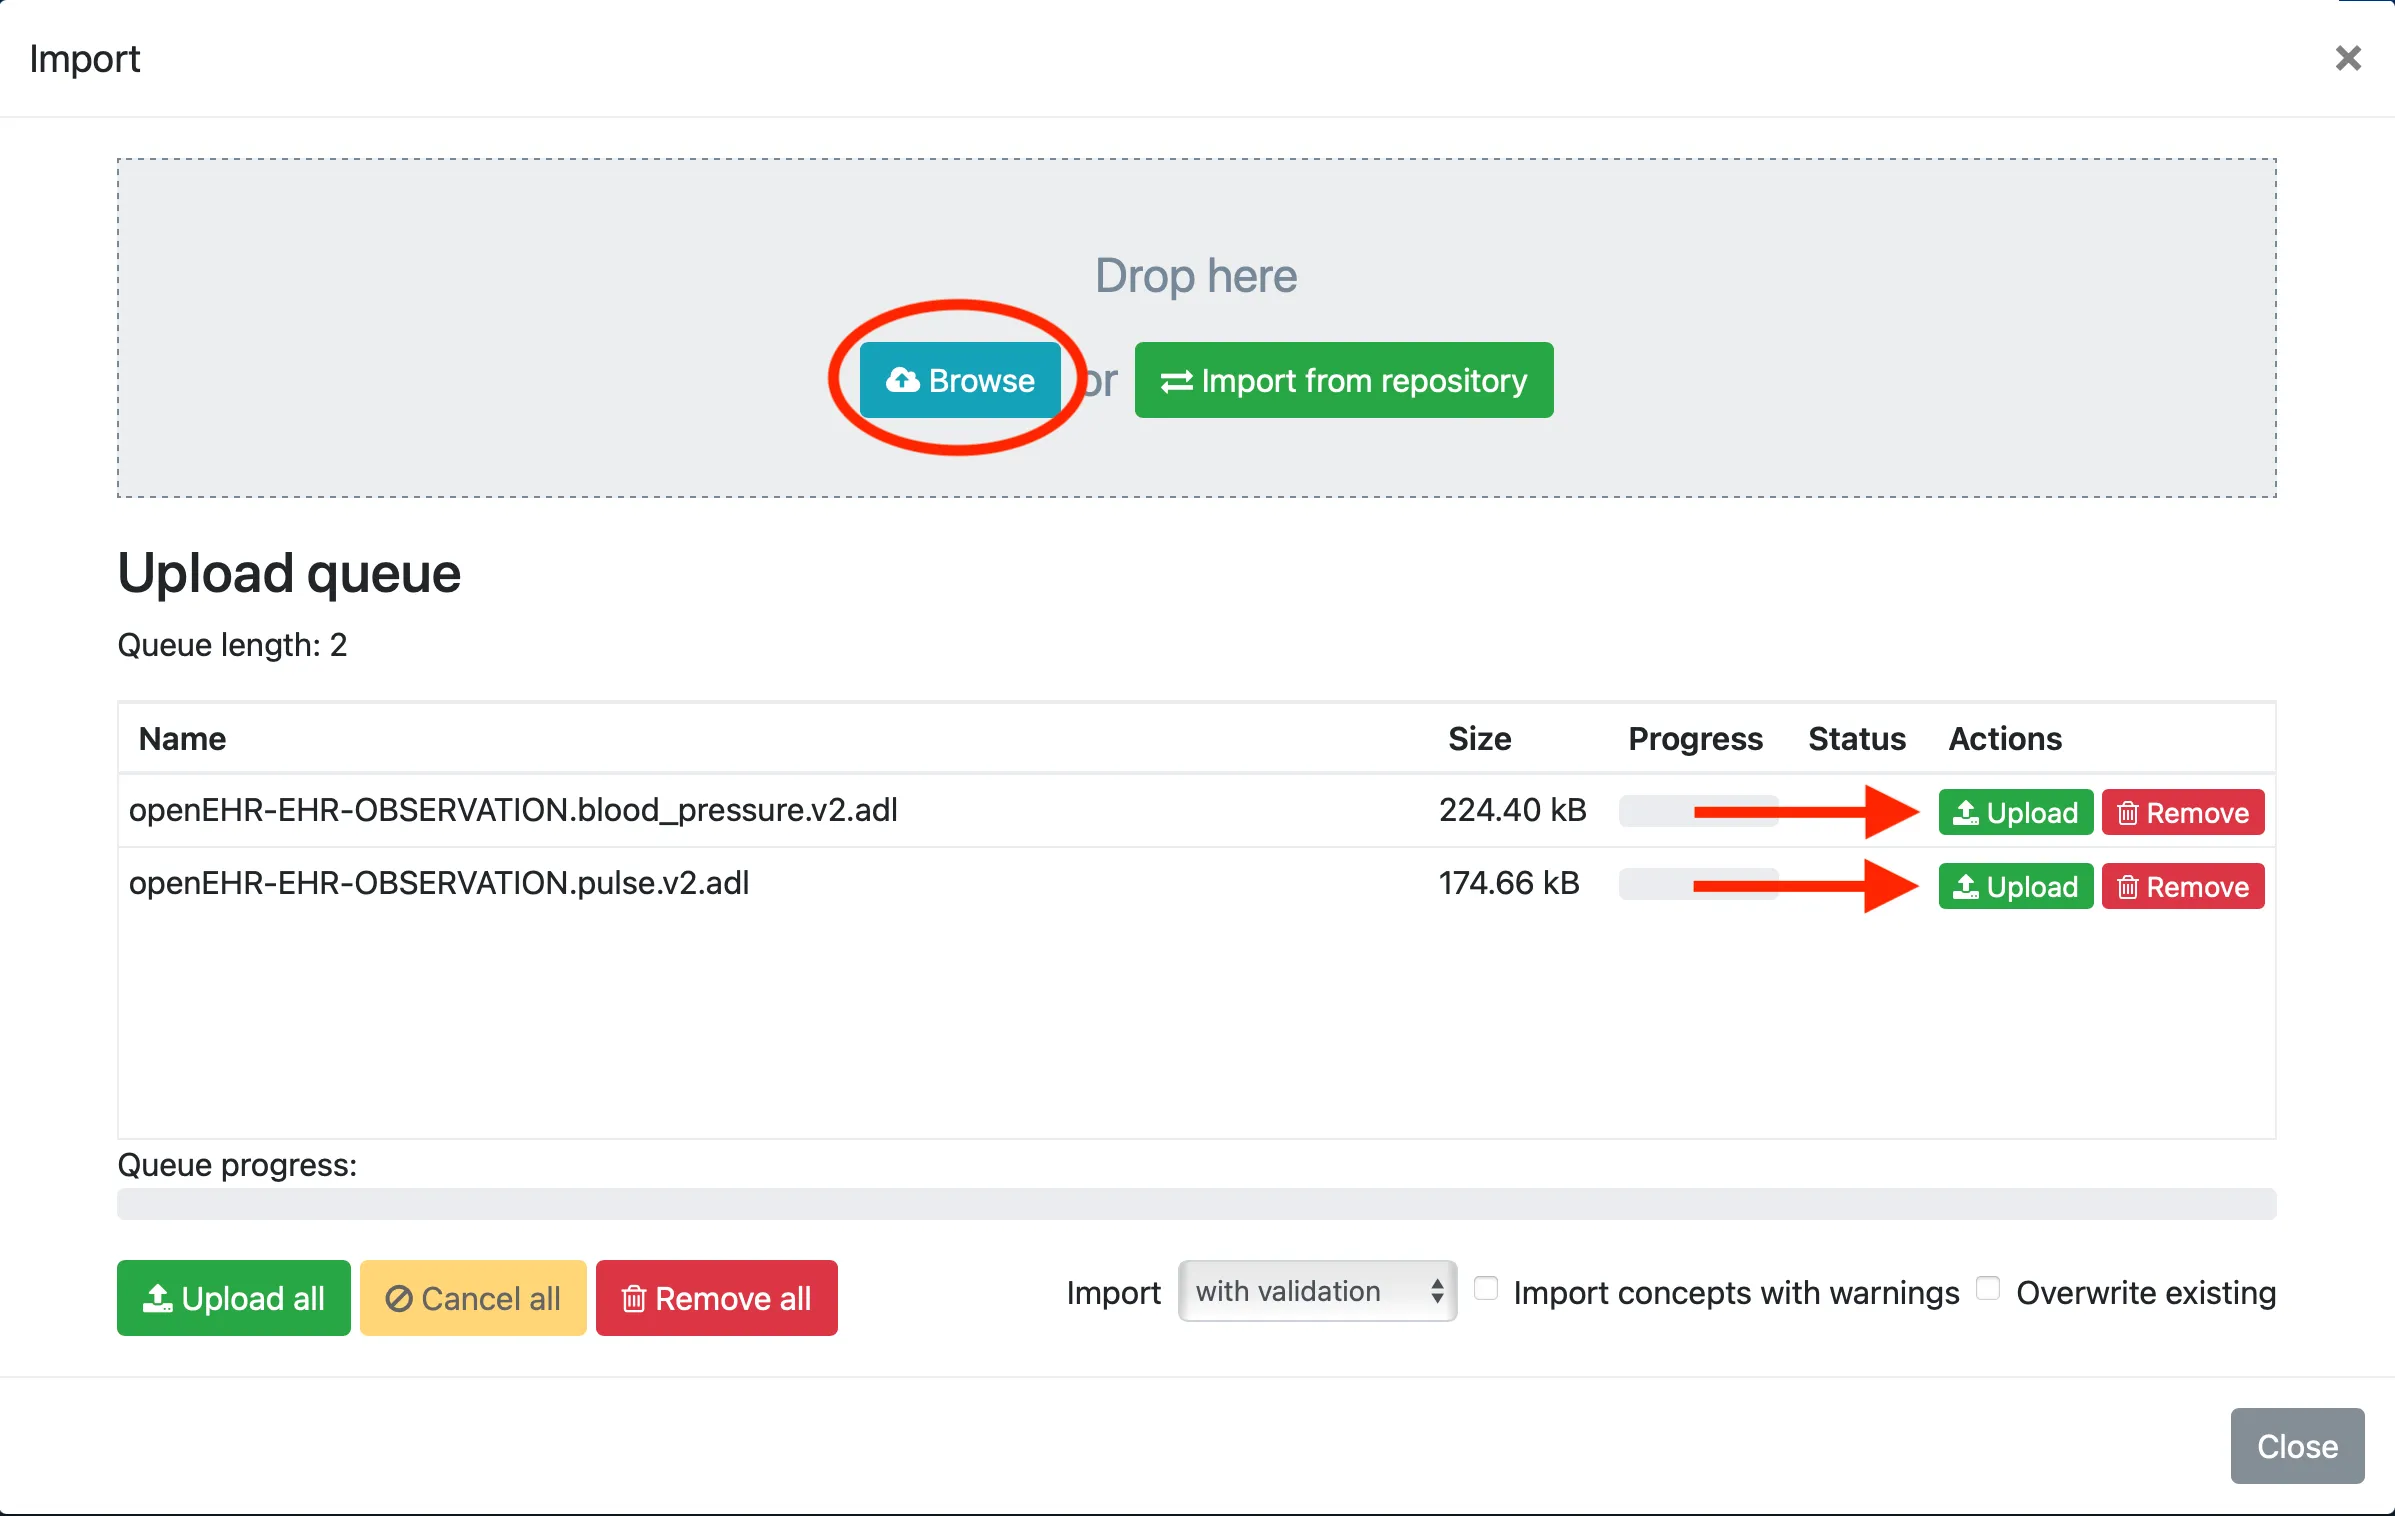Remove pulse.v2.adl from queue

2182,886
